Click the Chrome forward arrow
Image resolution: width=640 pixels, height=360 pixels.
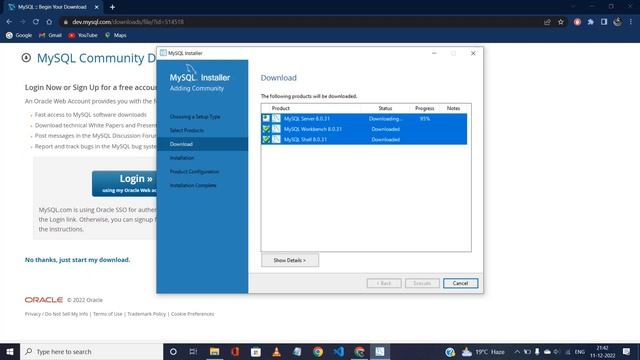22,22
